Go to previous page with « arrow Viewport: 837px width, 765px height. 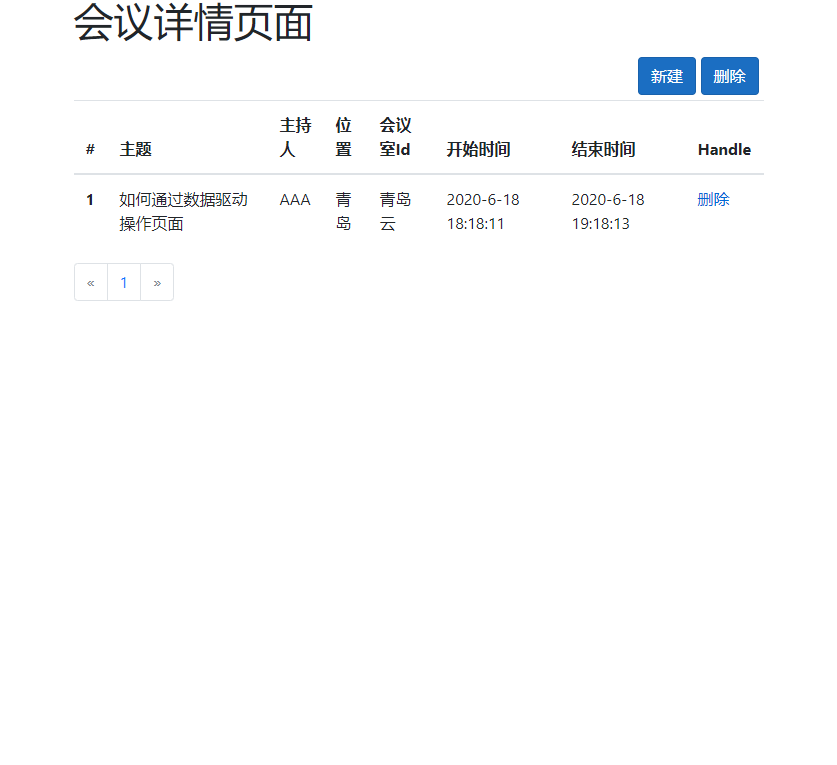click(91, 282)
